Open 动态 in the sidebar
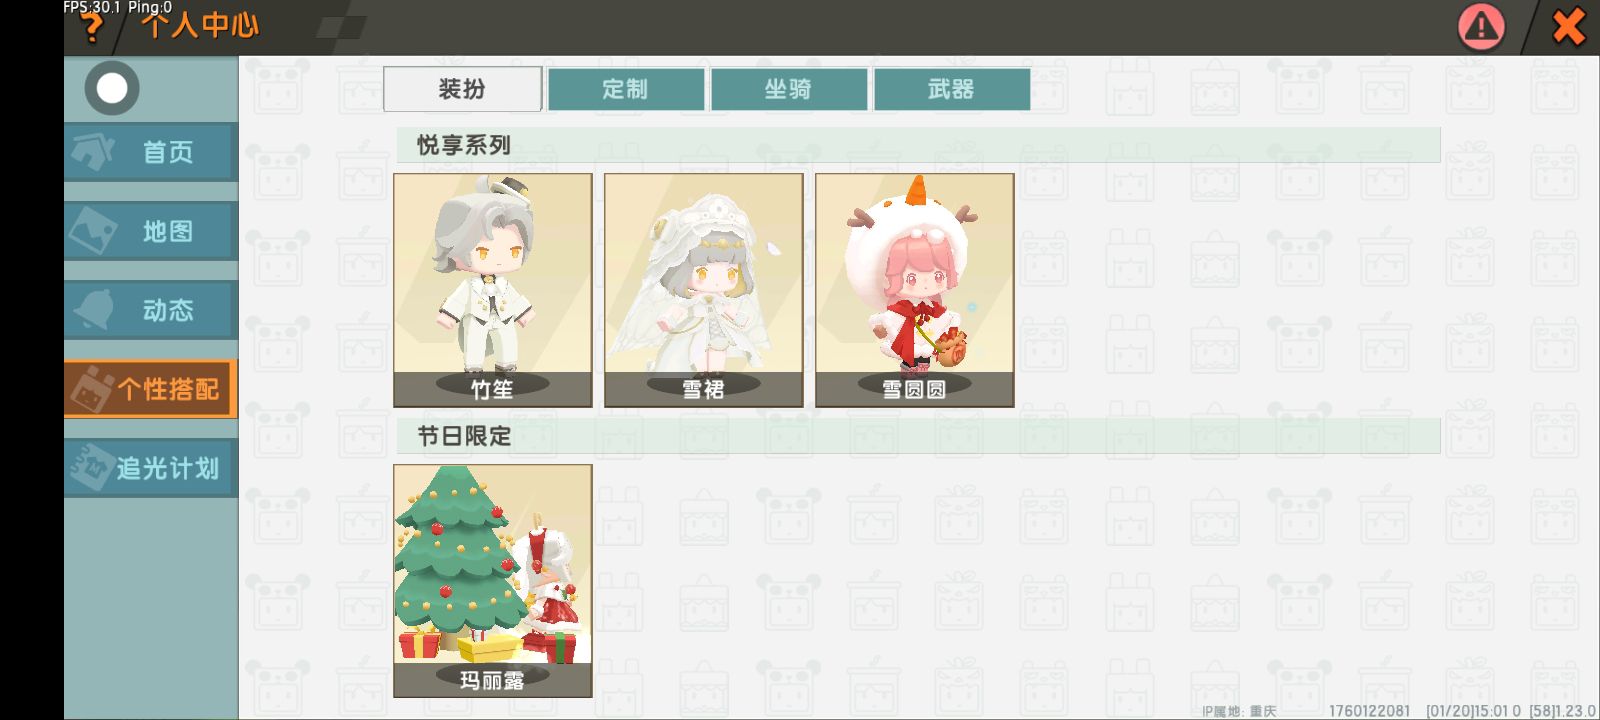The height and width of the screenshot is (720, 1600). [151, 310]
